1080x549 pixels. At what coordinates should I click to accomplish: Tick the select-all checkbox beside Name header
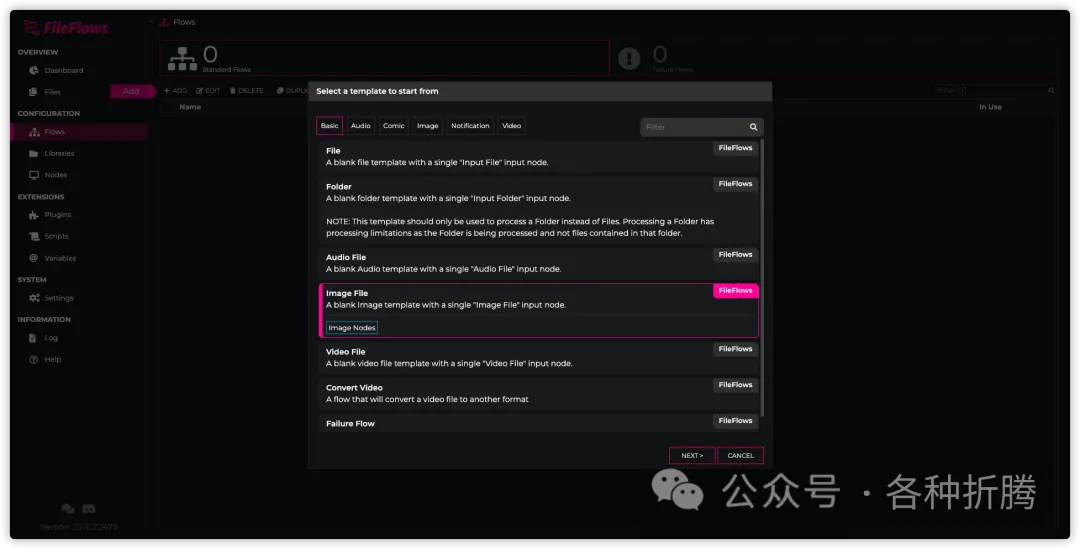click(x=168, y=107)
